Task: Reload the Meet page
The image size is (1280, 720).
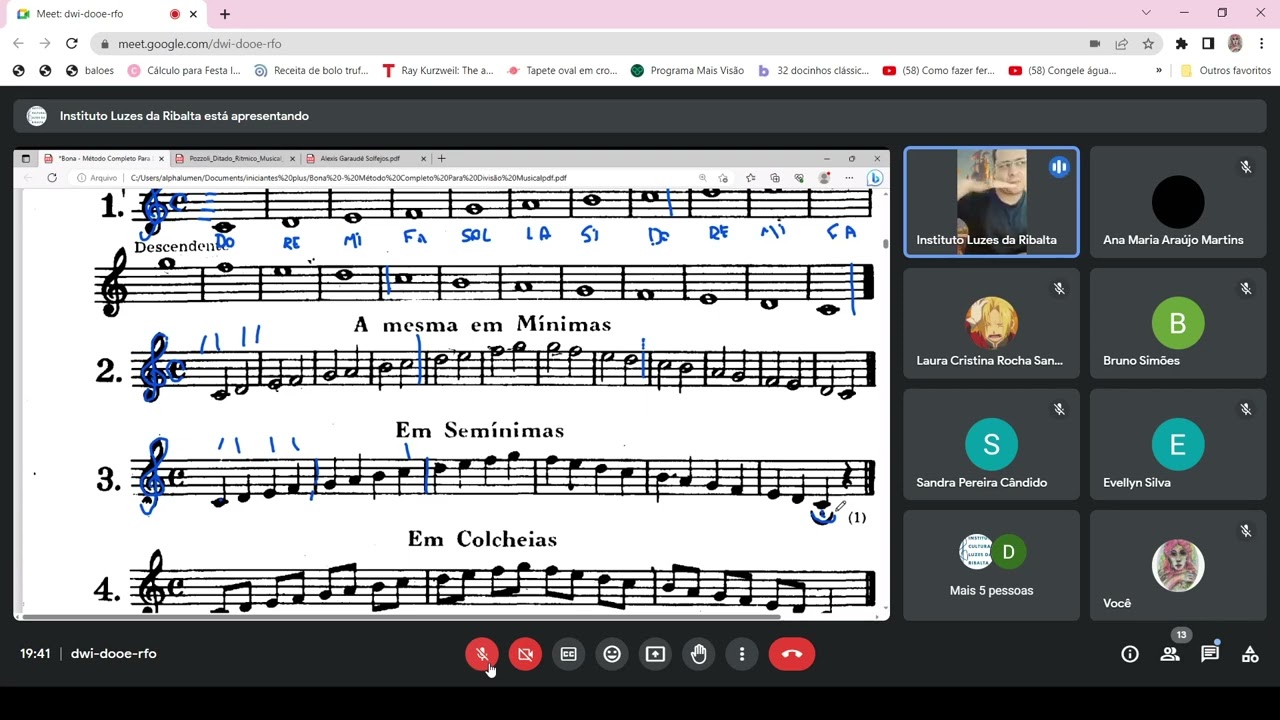Action: 71,44
